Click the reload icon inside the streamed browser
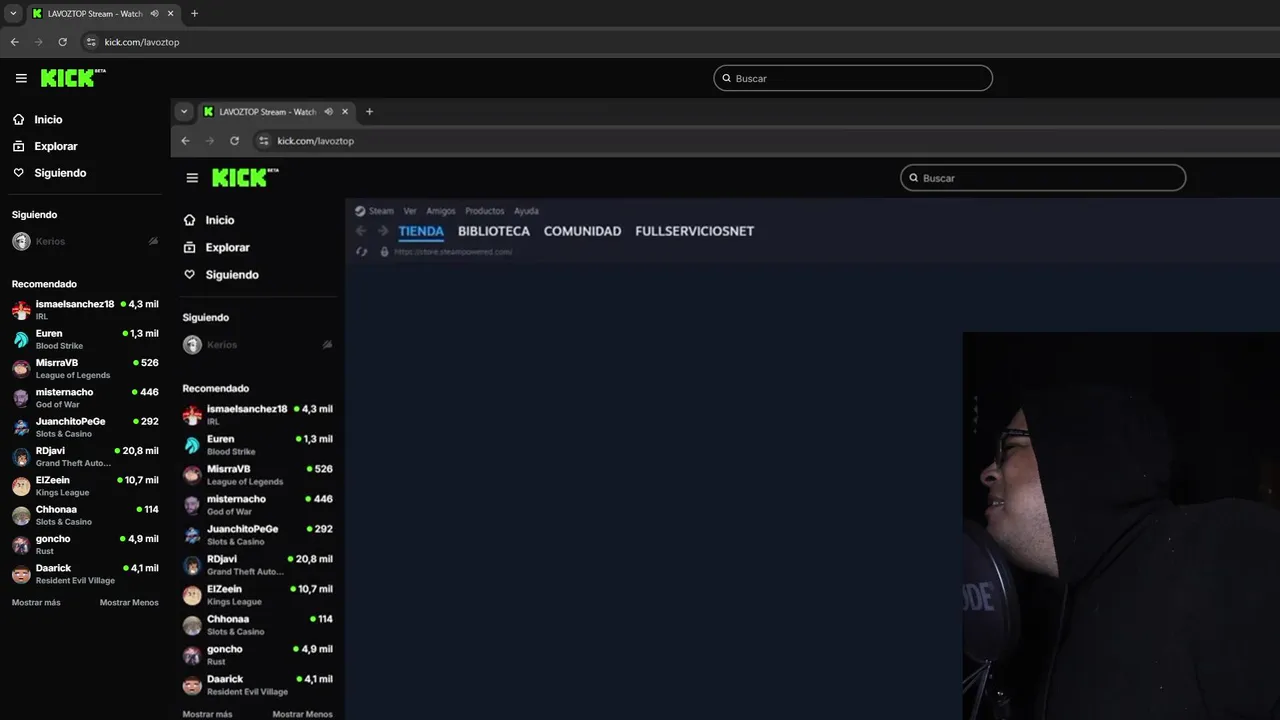Image resolution: width=1280 pixels, height=720 pixels. (x=234, y=141)
